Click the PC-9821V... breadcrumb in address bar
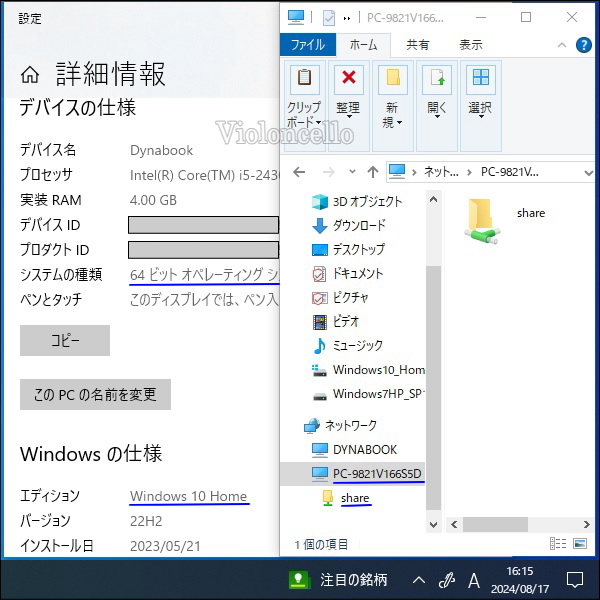600x600 pixels. click(509, 172)
